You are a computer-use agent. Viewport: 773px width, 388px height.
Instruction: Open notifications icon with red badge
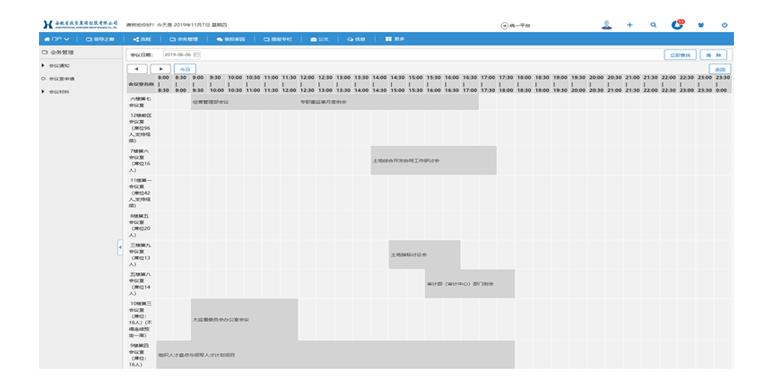coord(678,24)
